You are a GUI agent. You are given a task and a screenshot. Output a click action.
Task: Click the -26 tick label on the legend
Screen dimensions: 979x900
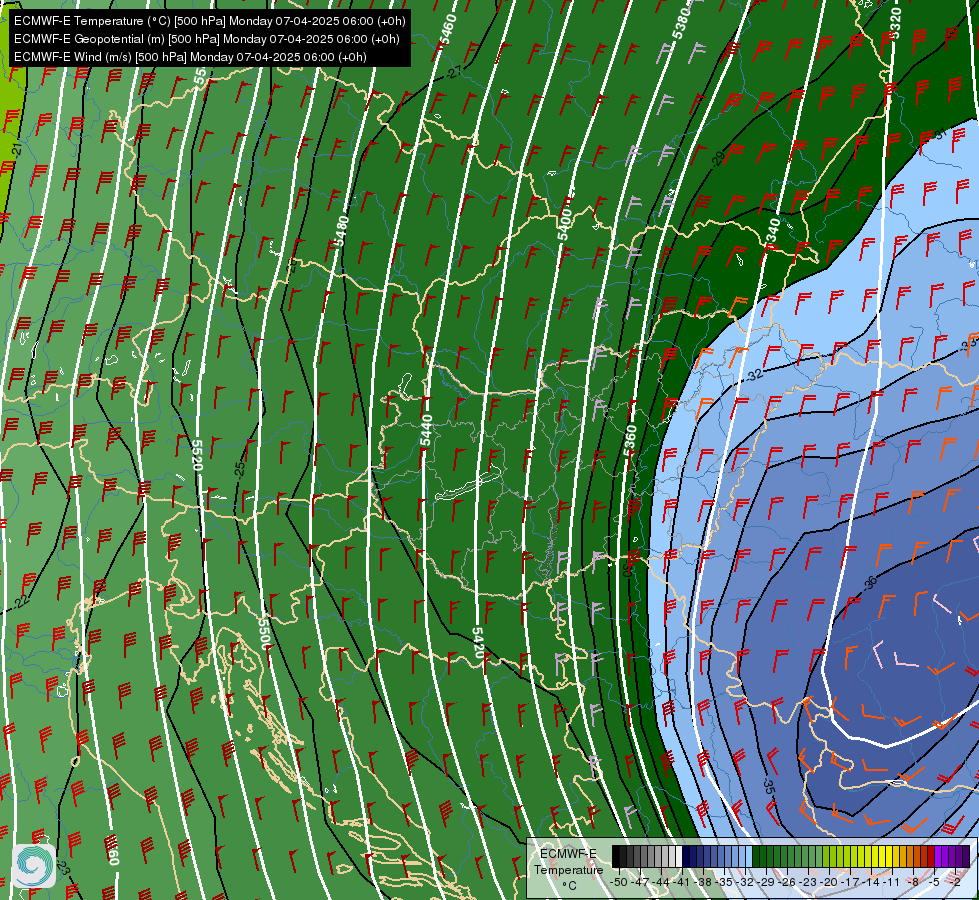(787, 882)
